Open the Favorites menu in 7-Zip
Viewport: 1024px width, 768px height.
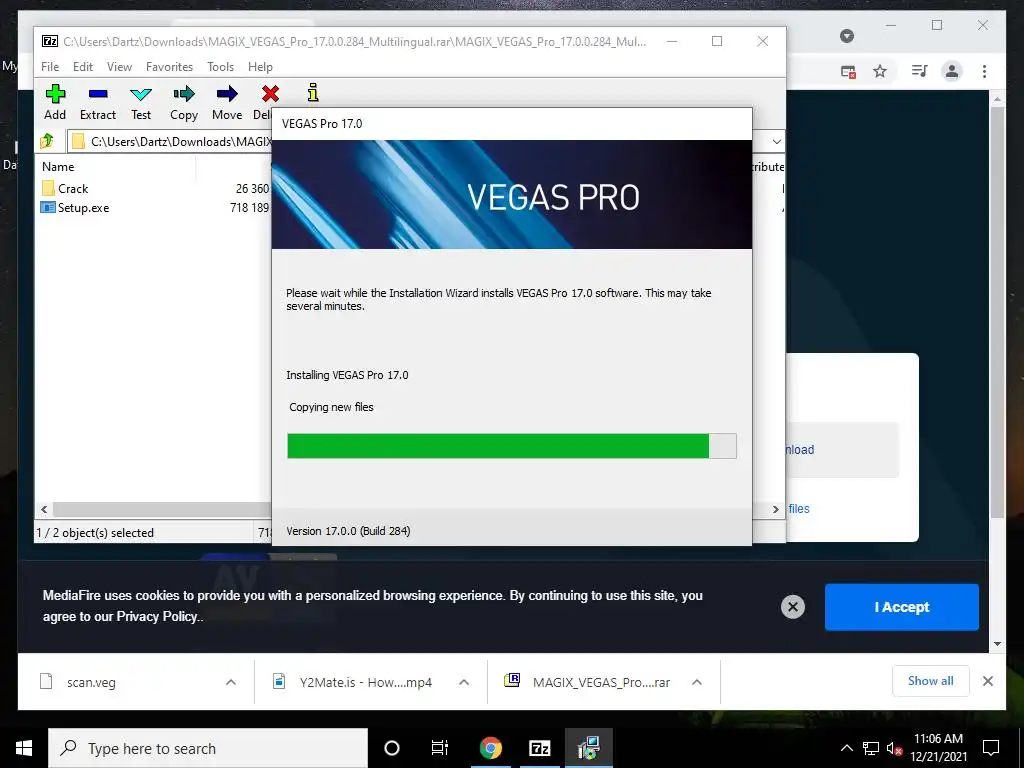tap(169, 67)
